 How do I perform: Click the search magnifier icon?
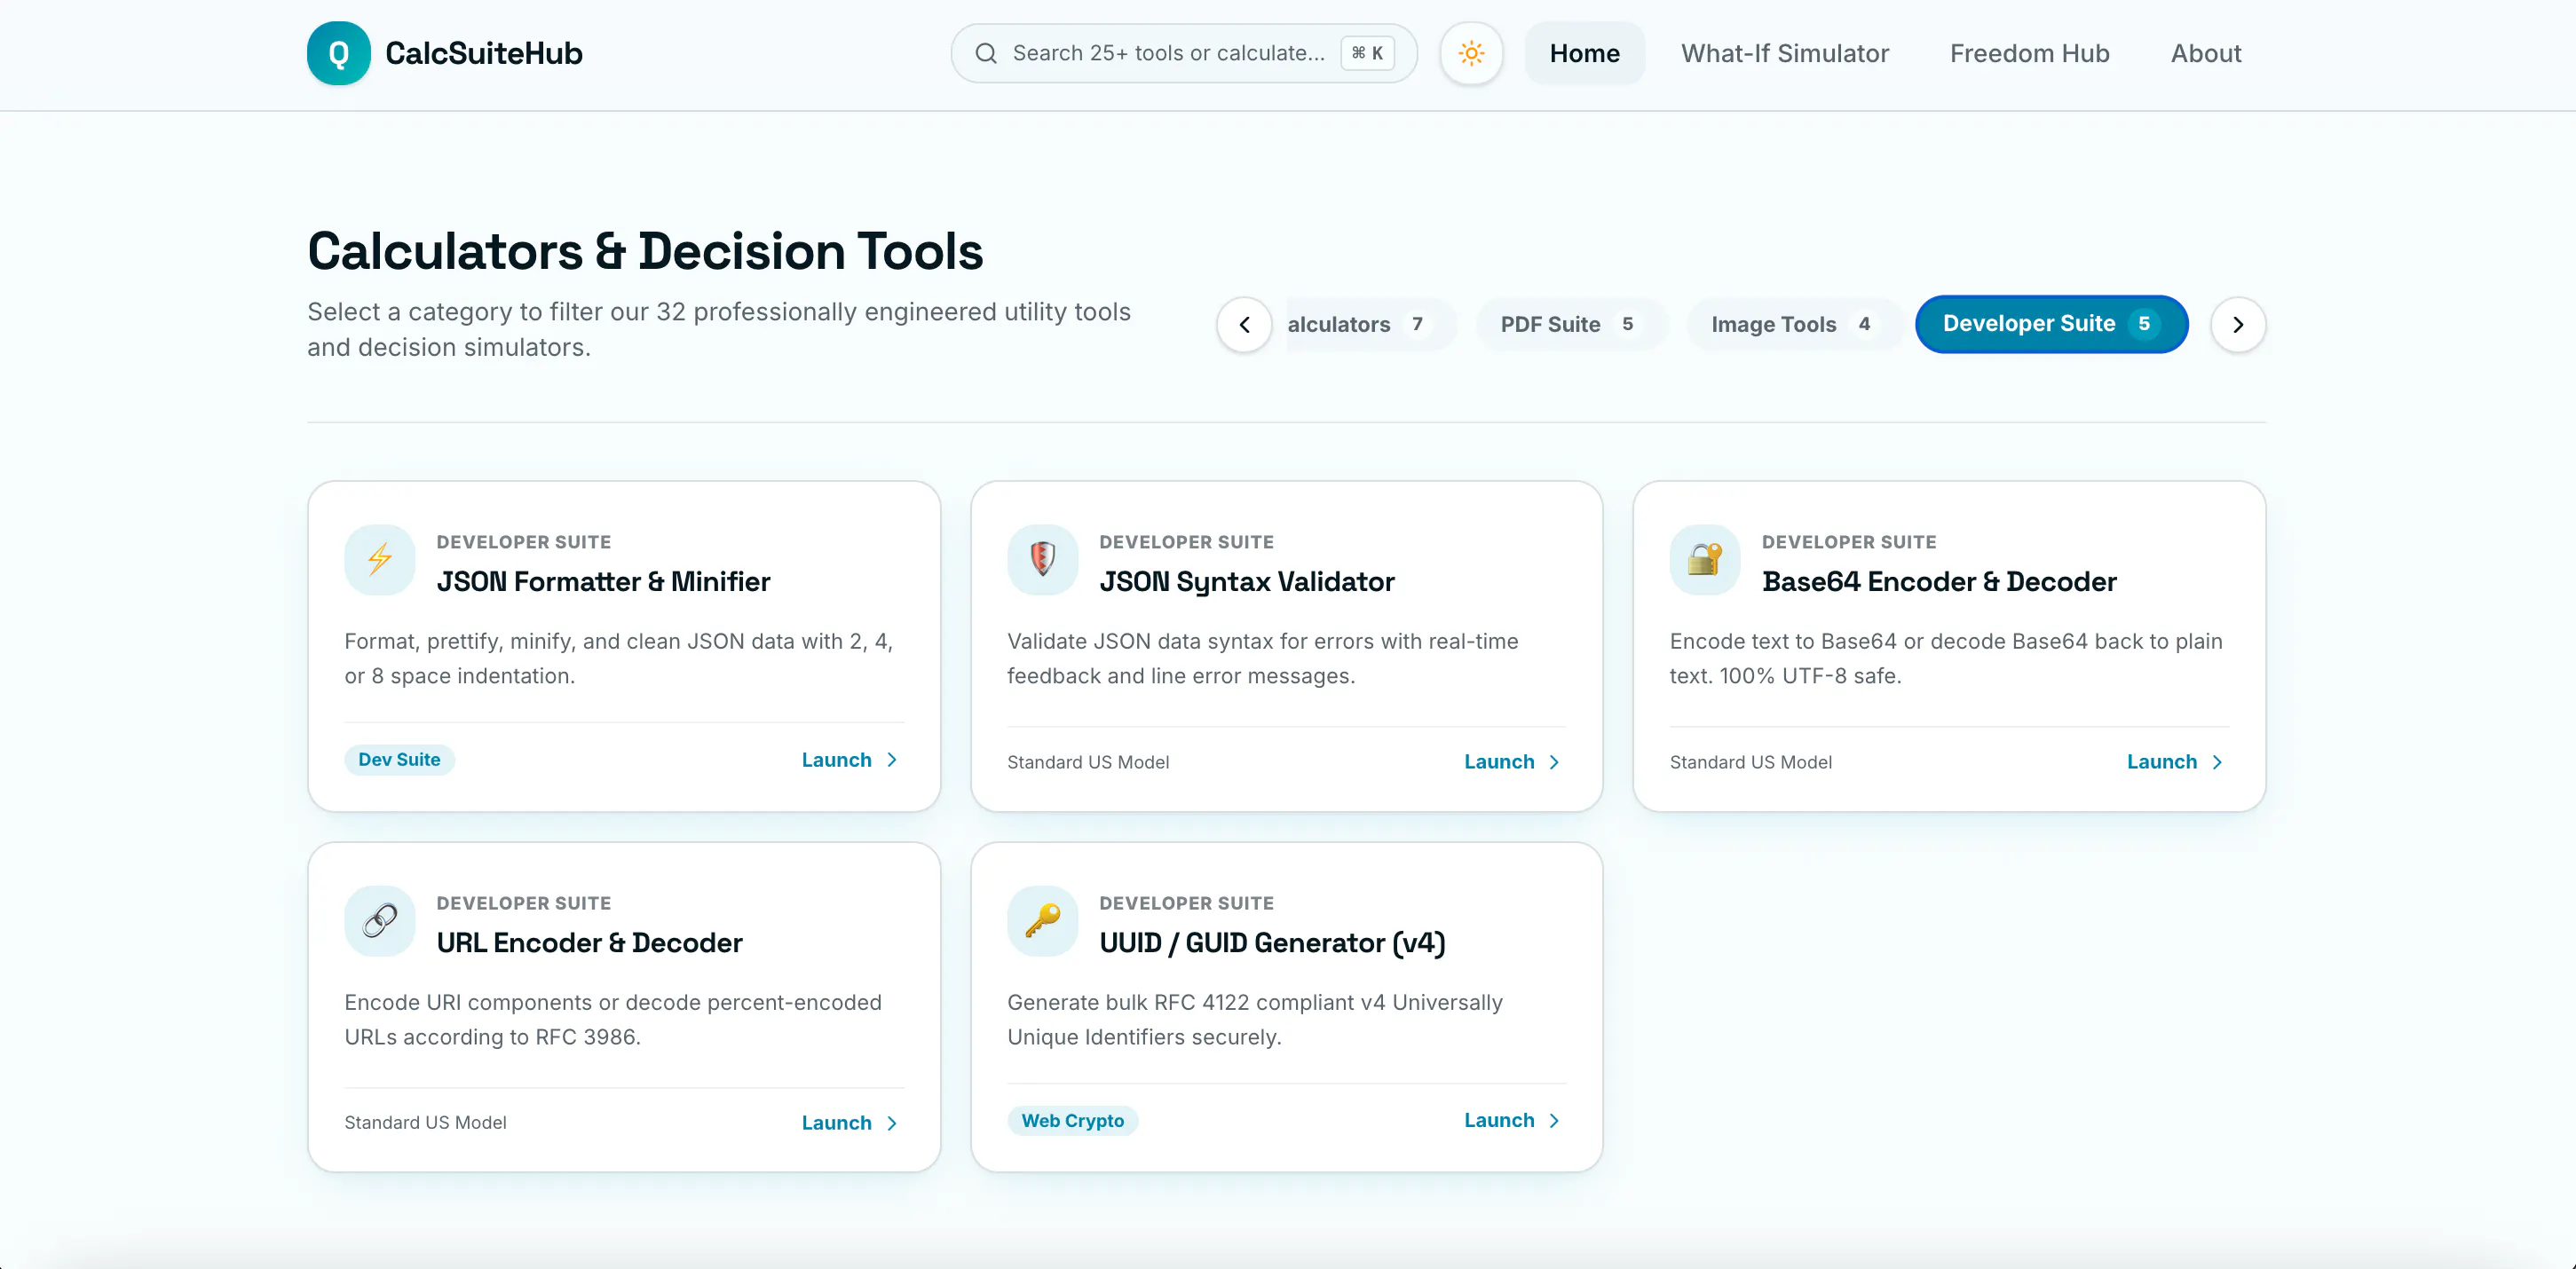986,53
